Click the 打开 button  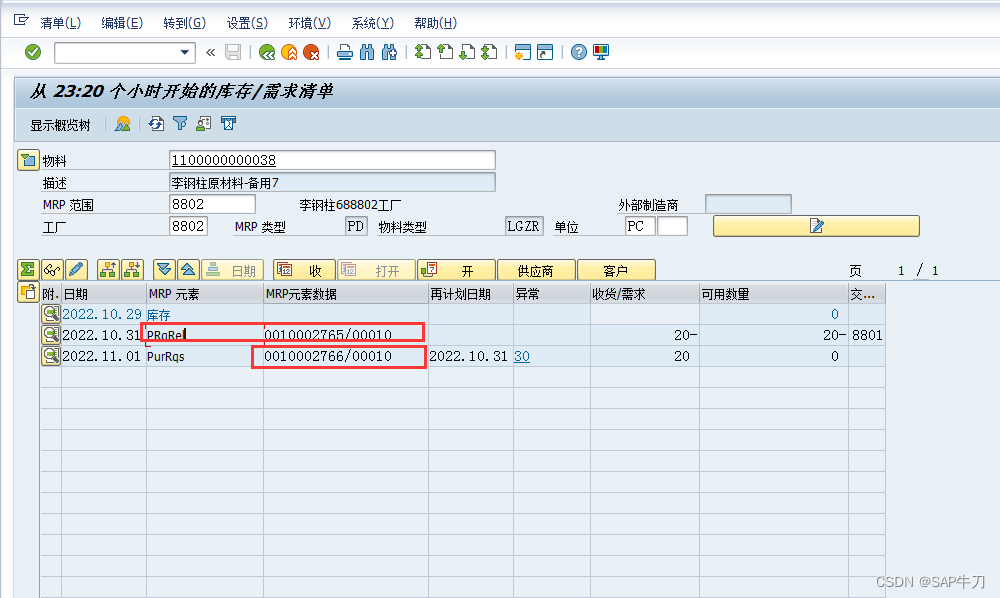tap(376, 270)
